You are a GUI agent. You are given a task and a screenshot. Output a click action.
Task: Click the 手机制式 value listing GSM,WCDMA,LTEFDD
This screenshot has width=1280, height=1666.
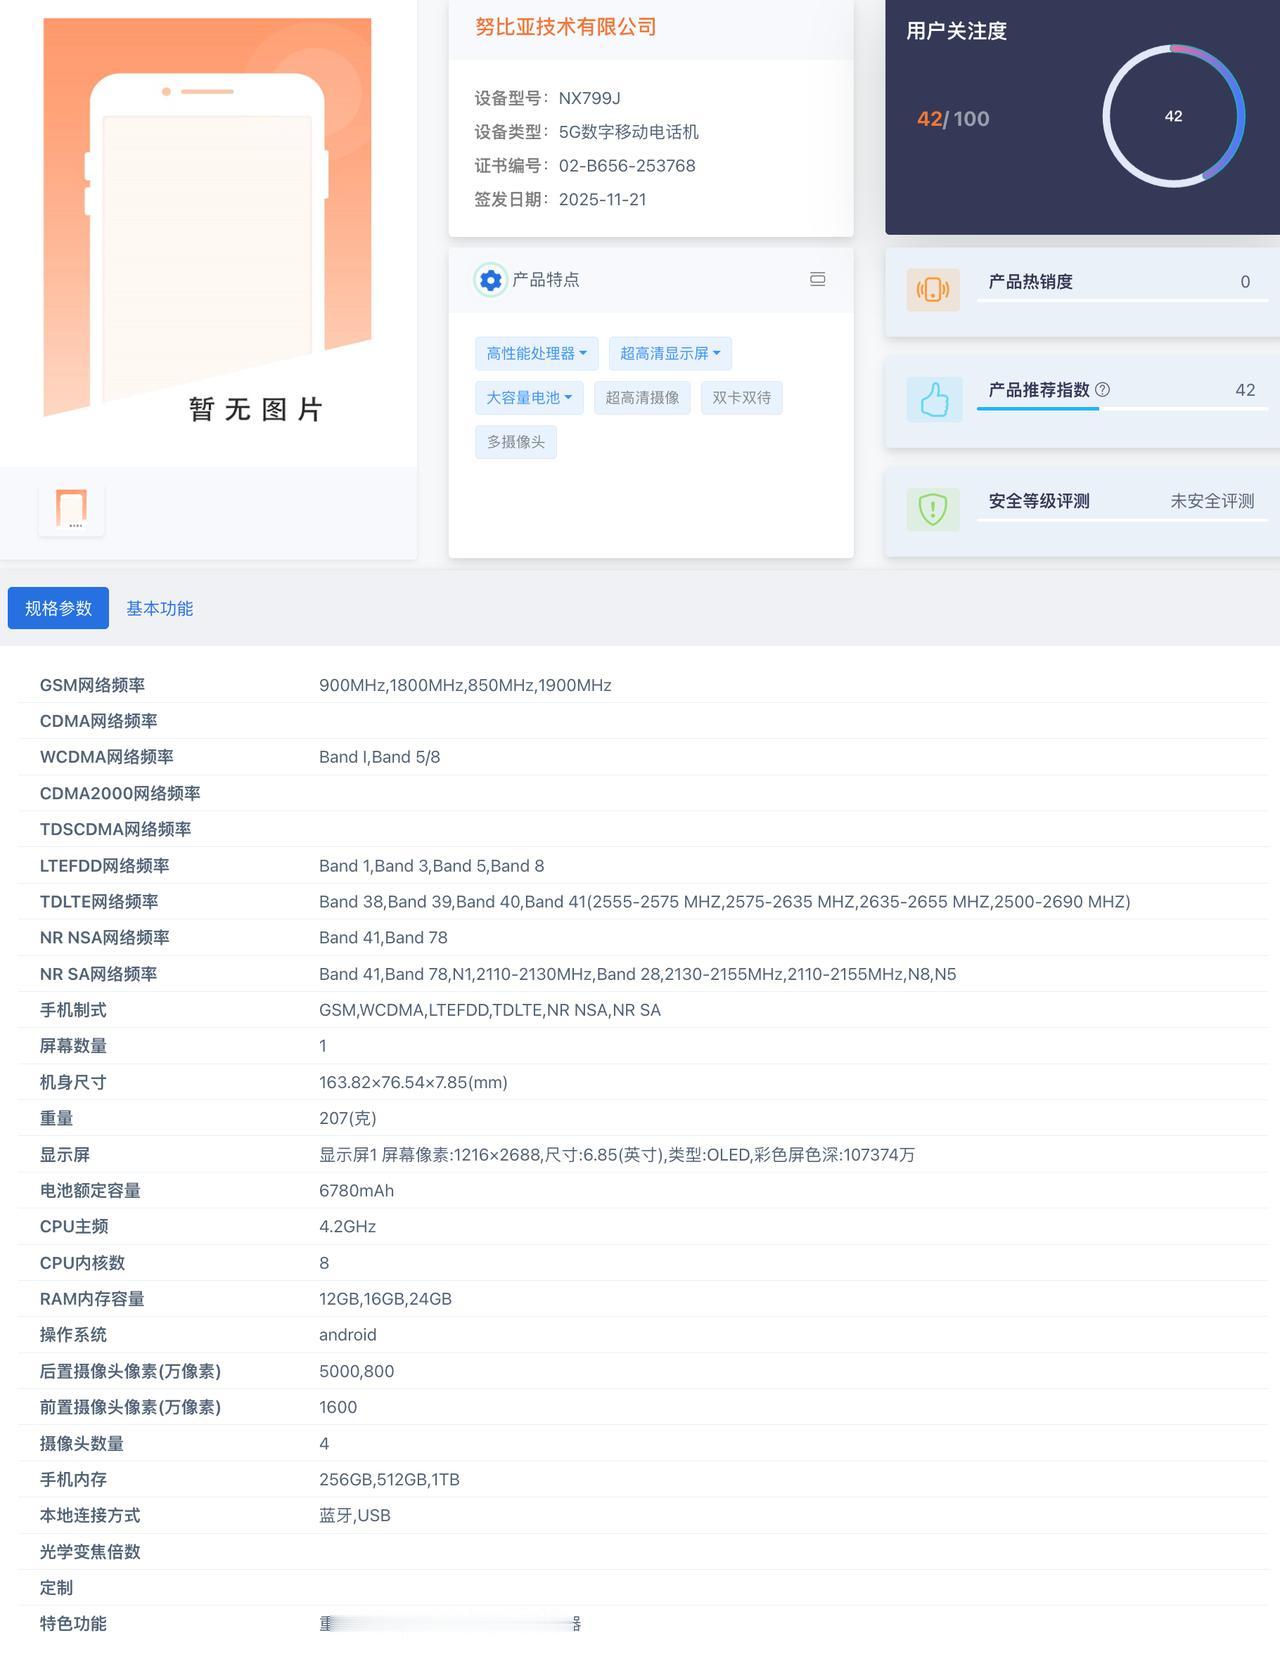tap(490, 1010)
